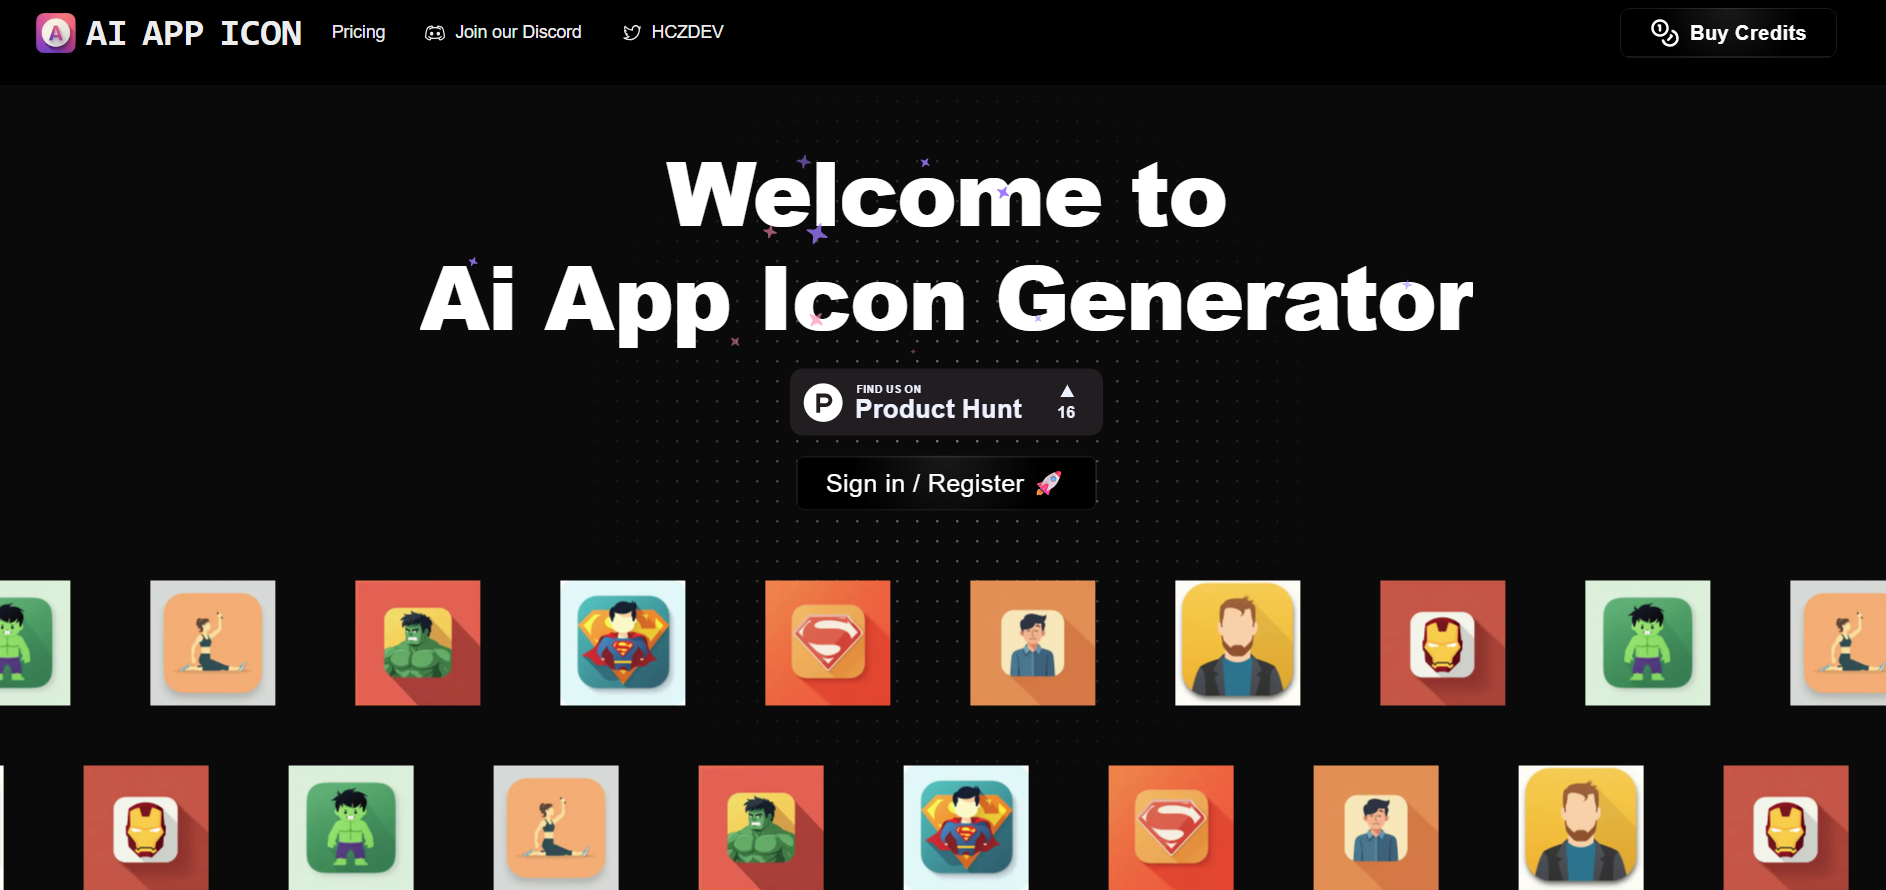Select the glasses man avatar icon, top row
Screen dimensions: 1886x890
(1033, 643)
